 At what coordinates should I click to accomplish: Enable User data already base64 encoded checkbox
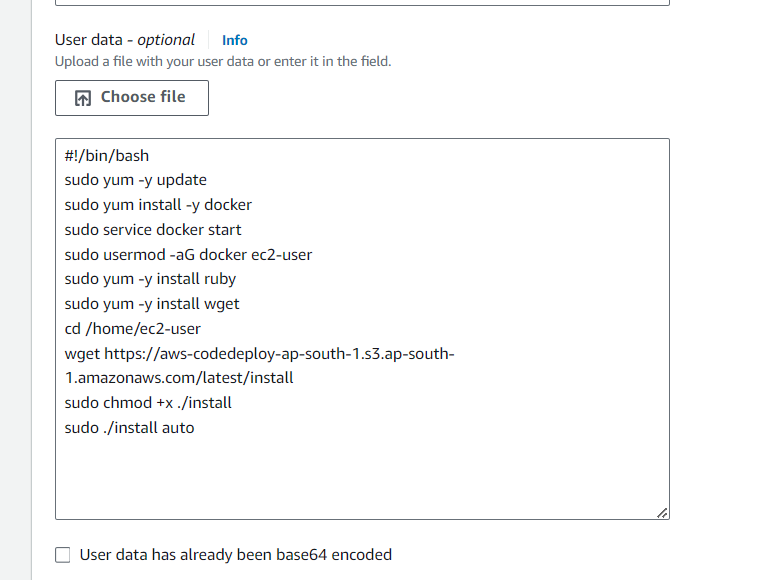(62, 555)
